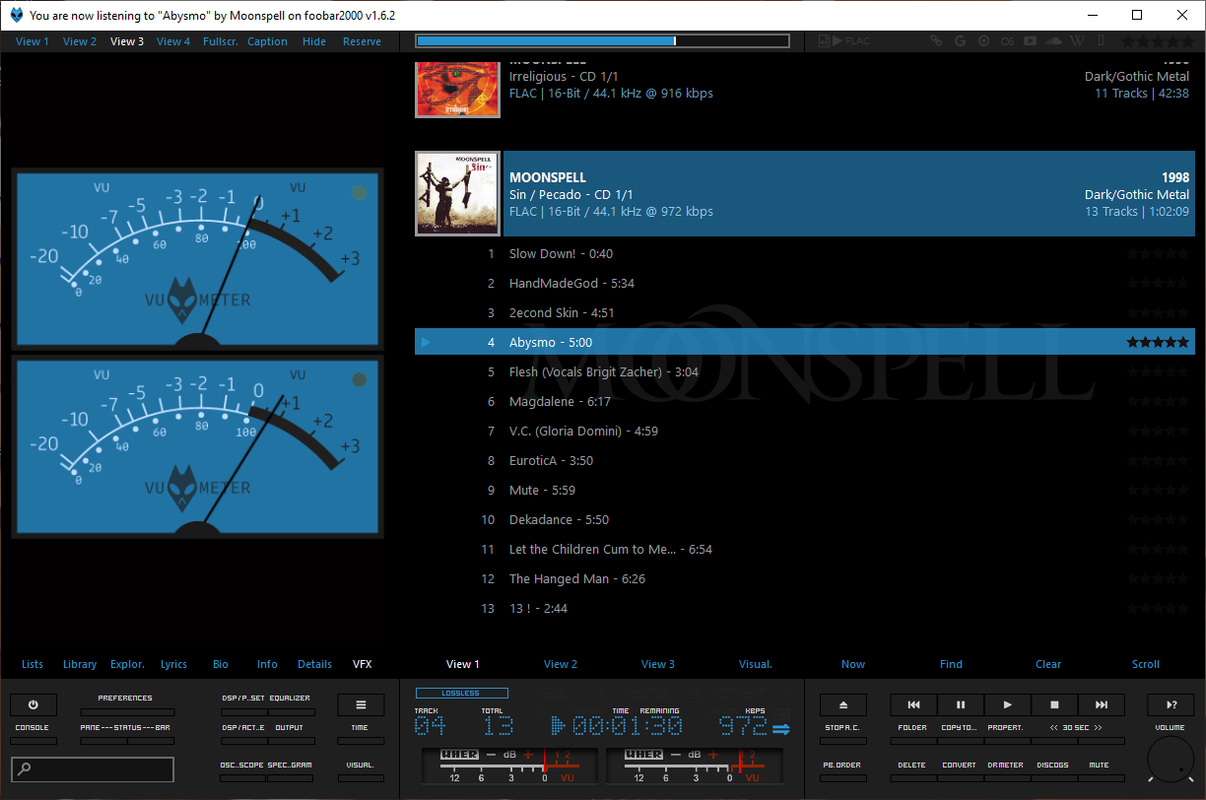This screenshot has height=800, width=1206.
Task: Click the Clear link above controls
Action: [x=1049, y=664]
